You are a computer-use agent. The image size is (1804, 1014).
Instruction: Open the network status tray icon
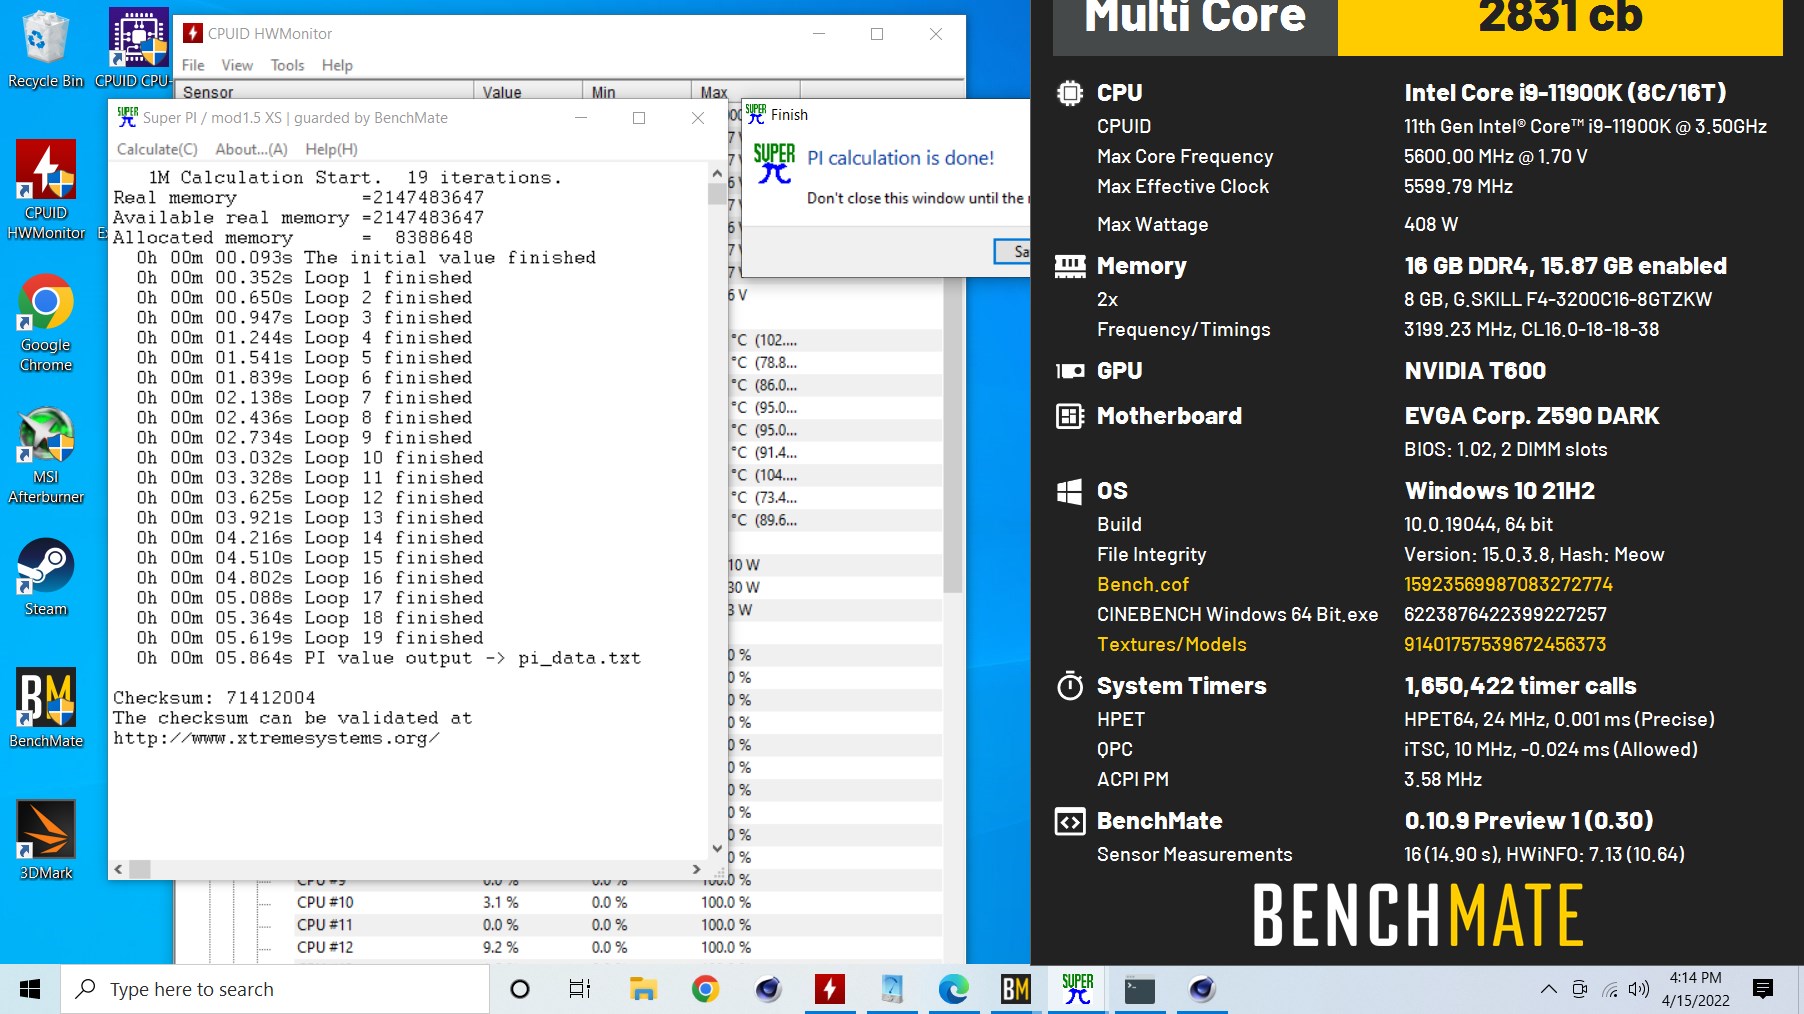tap(1609, 989)
